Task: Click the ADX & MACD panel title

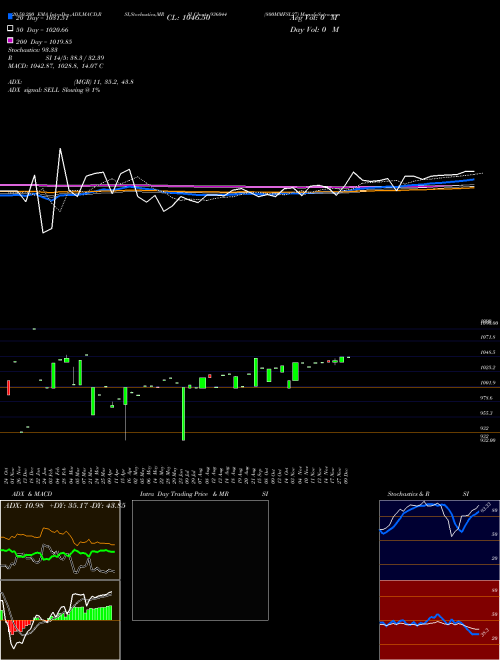Action: [x=32, y=494]
